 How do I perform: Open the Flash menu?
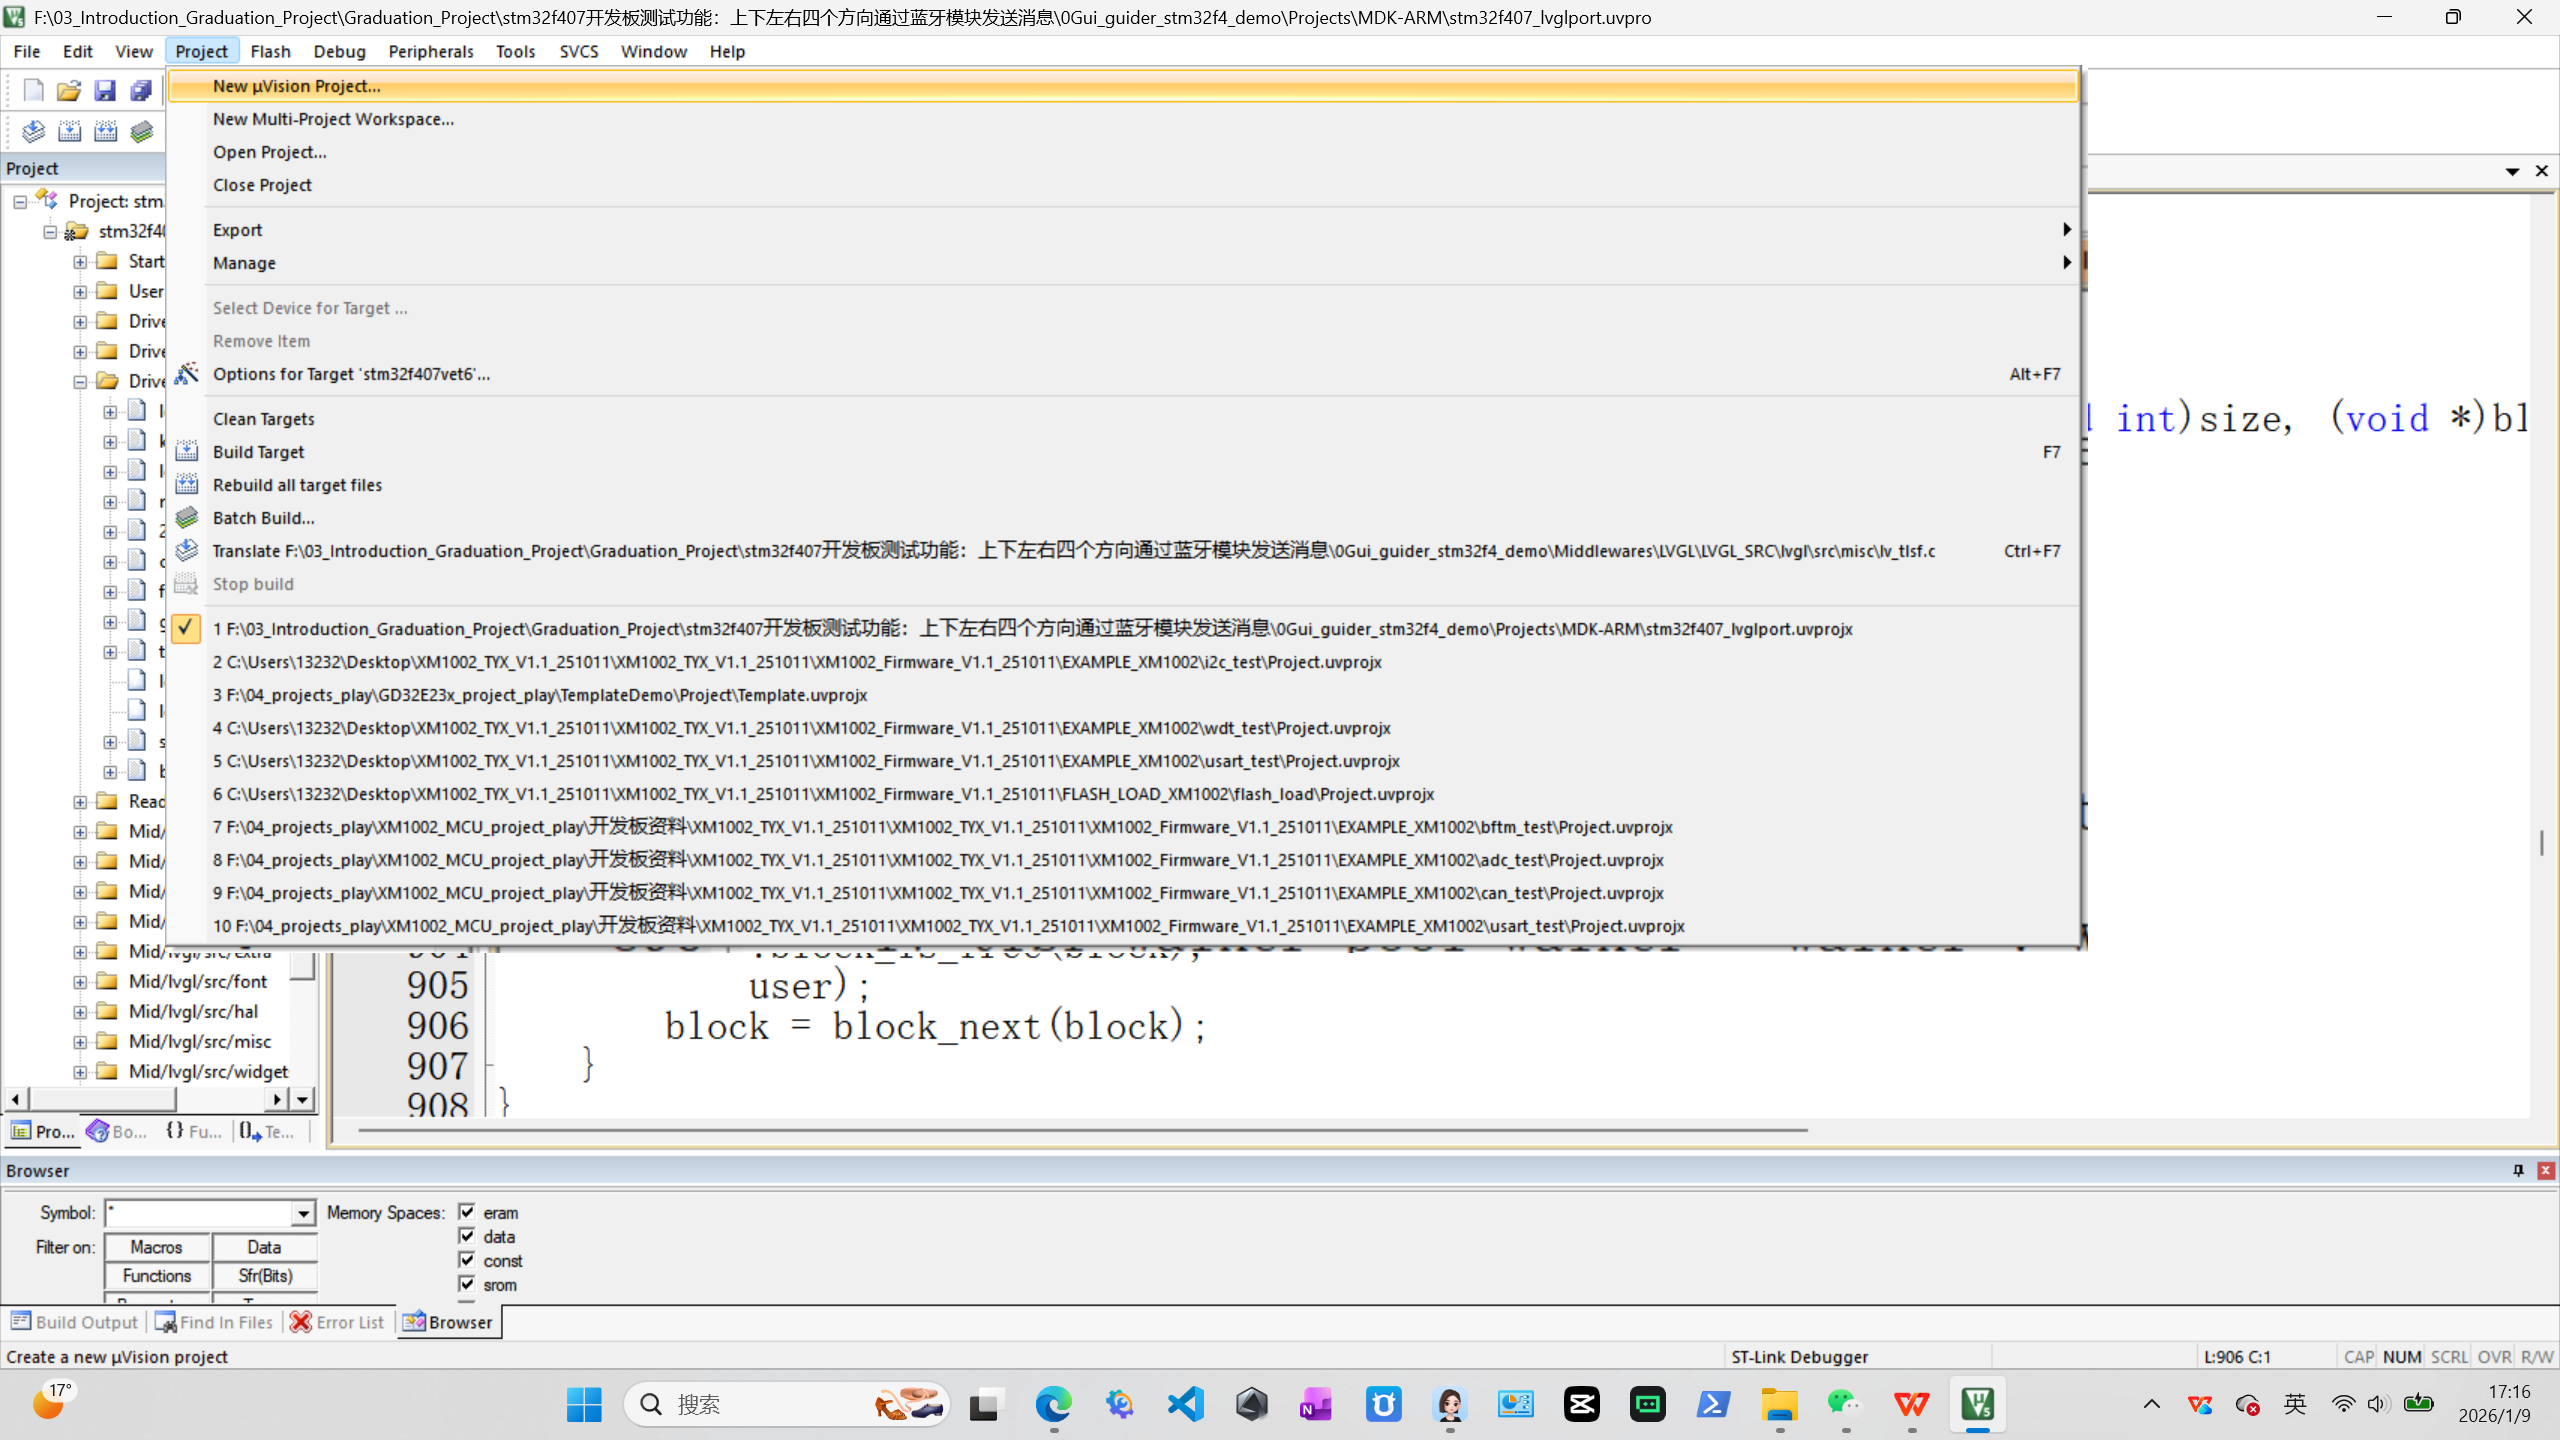270,51
